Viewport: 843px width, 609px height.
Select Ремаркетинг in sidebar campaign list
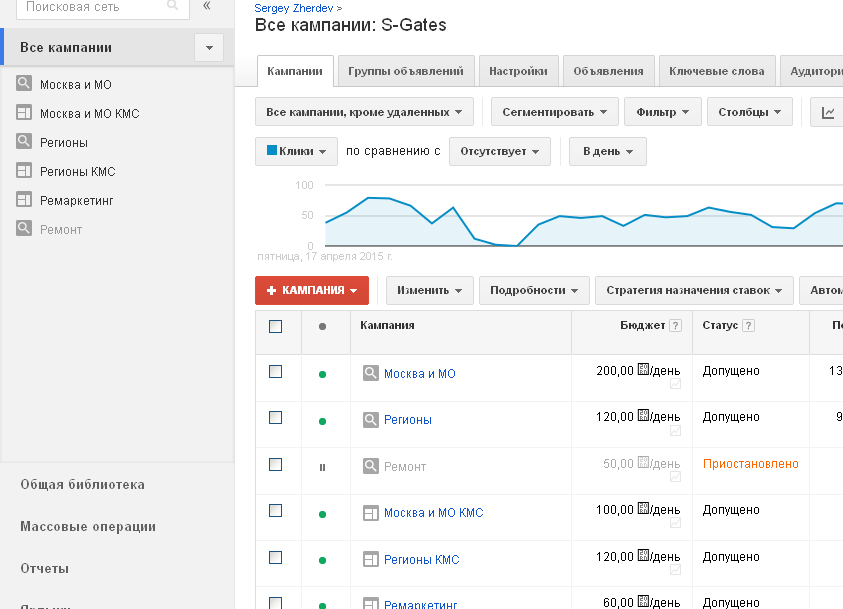pos(76,200)
